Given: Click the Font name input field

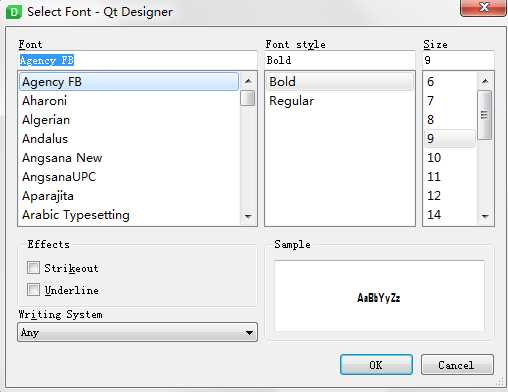Looking at the screenshot, I should pyautogui.click(x=137, y=60).
